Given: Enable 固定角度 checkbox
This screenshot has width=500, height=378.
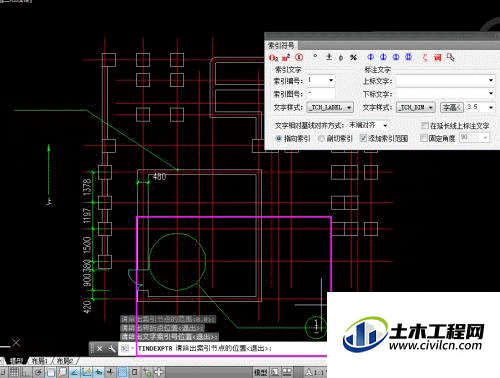Looking at the screenshot, I should tap(424, 138).
